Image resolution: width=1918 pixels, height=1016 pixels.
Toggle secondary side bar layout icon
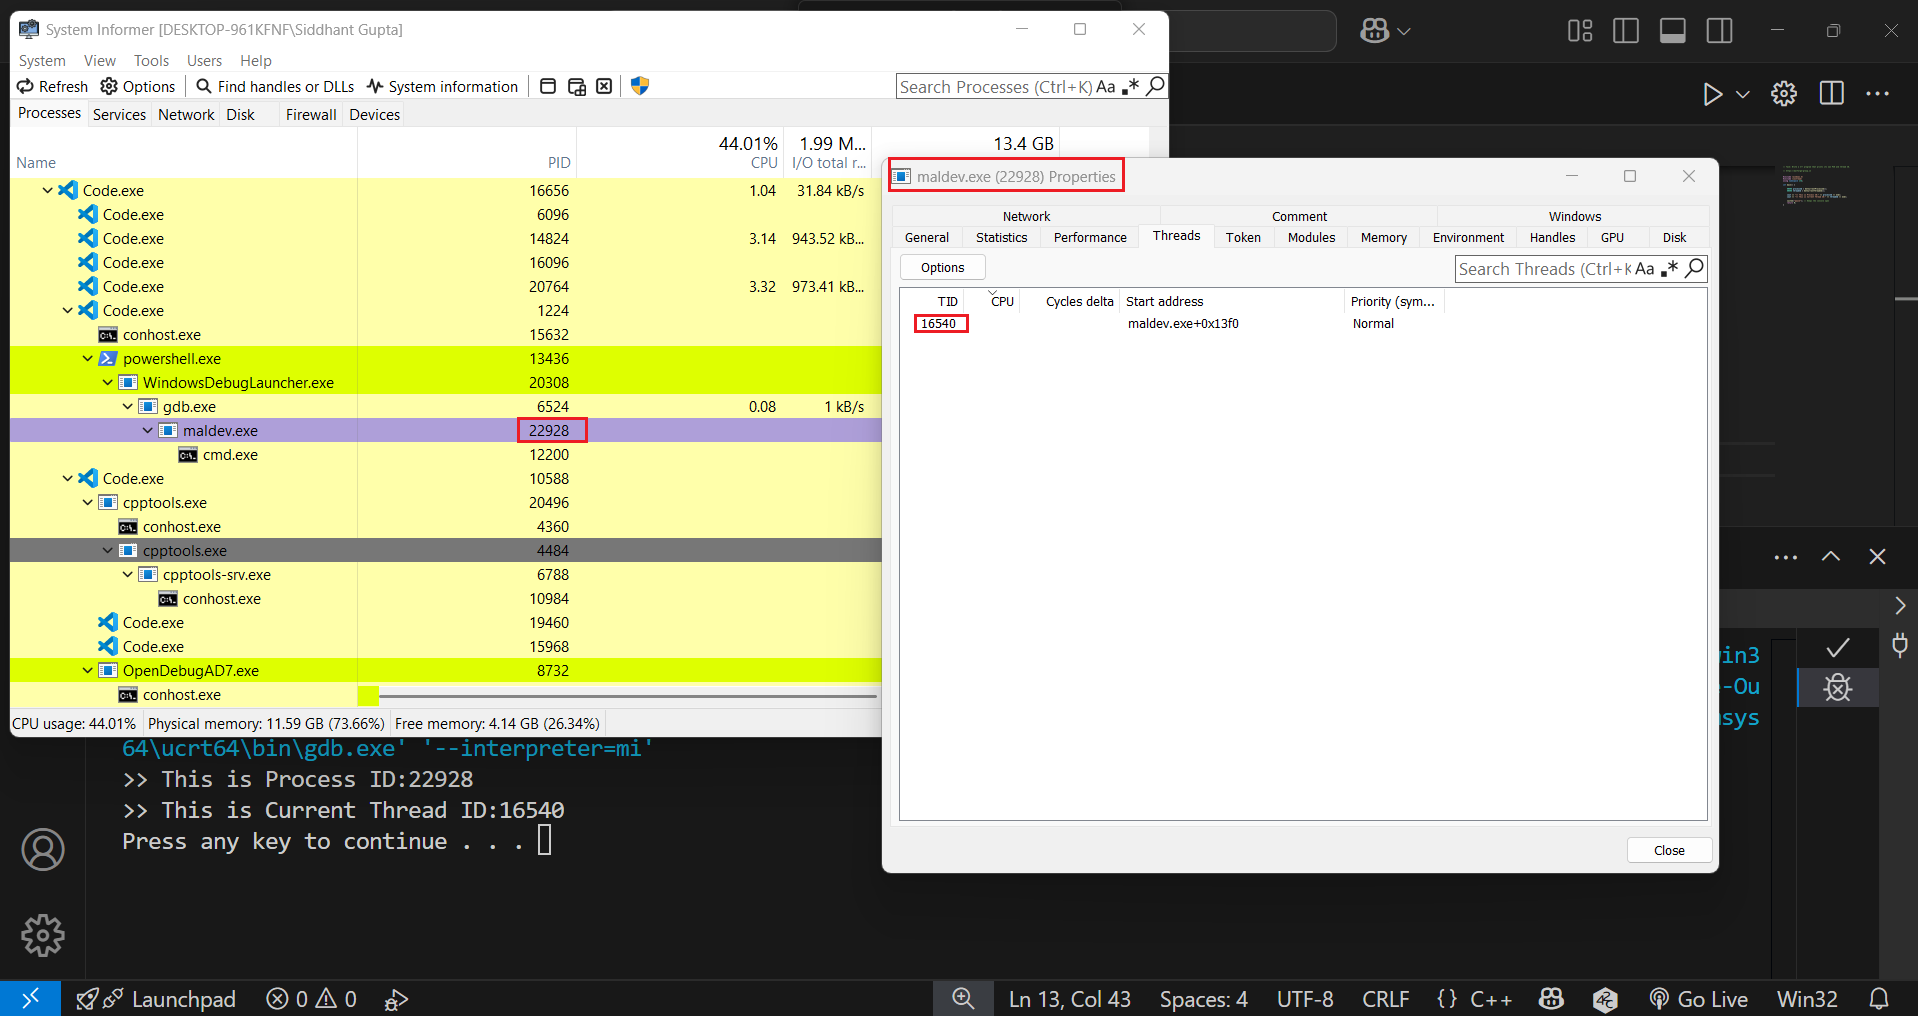(x=1720, y=31)
